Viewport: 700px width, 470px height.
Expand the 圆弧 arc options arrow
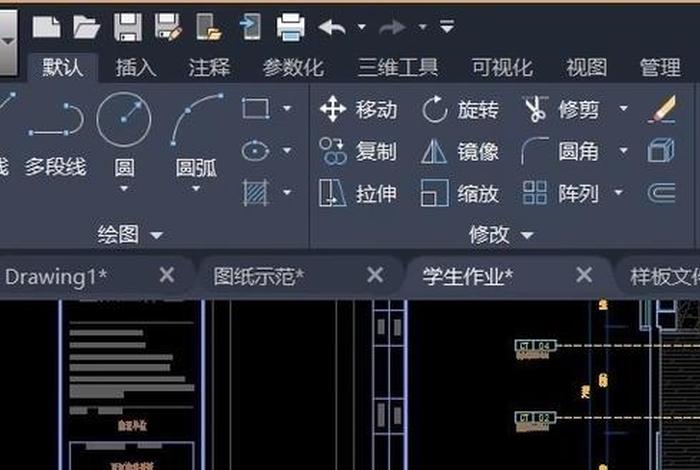[196, 189]
